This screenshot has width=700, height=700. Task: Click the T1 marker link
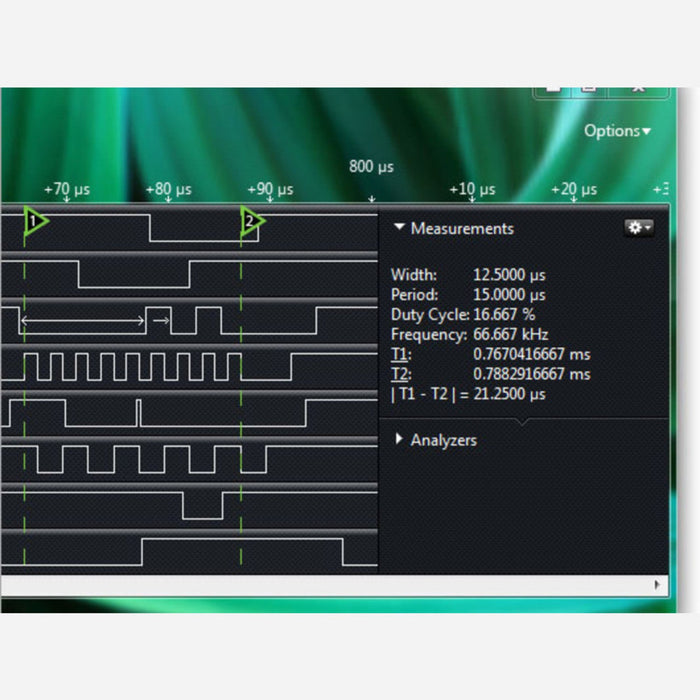tap(400, 354)
